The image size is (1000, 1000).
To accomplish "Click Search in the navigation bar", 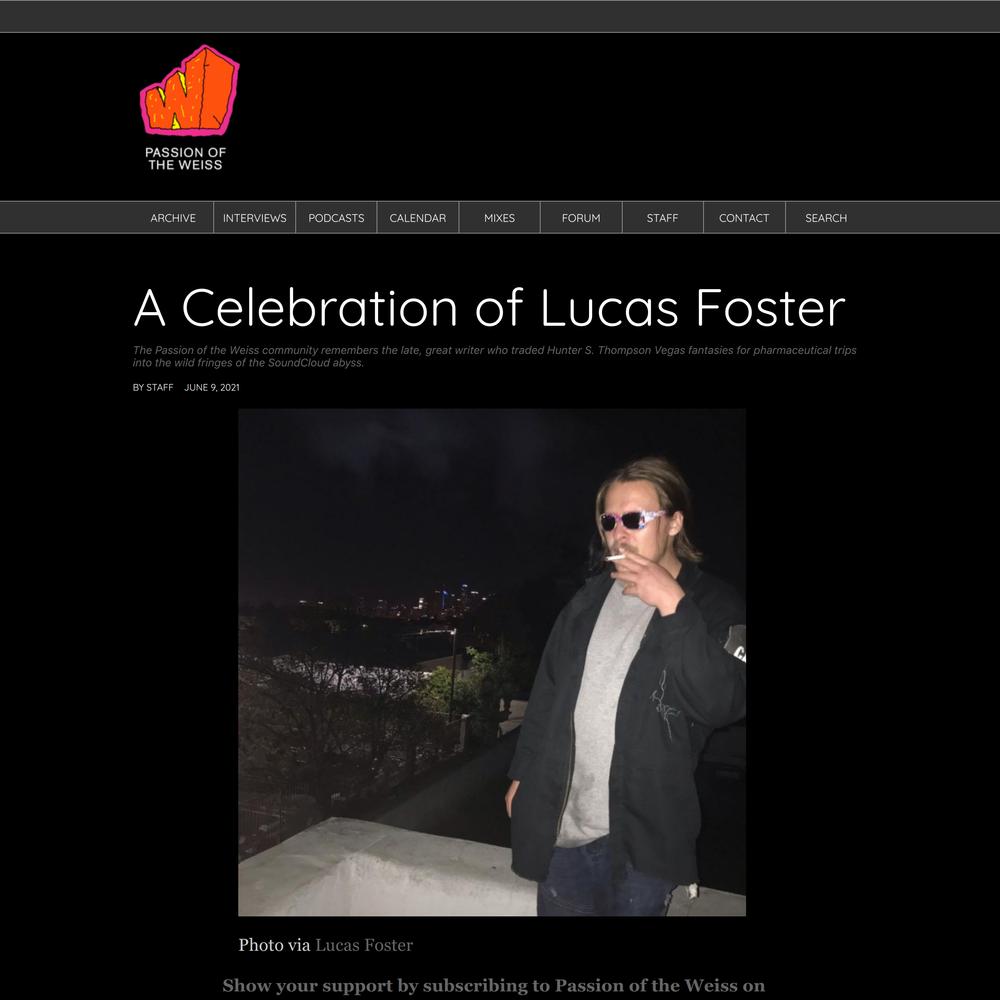I will [x=826, y=218].
